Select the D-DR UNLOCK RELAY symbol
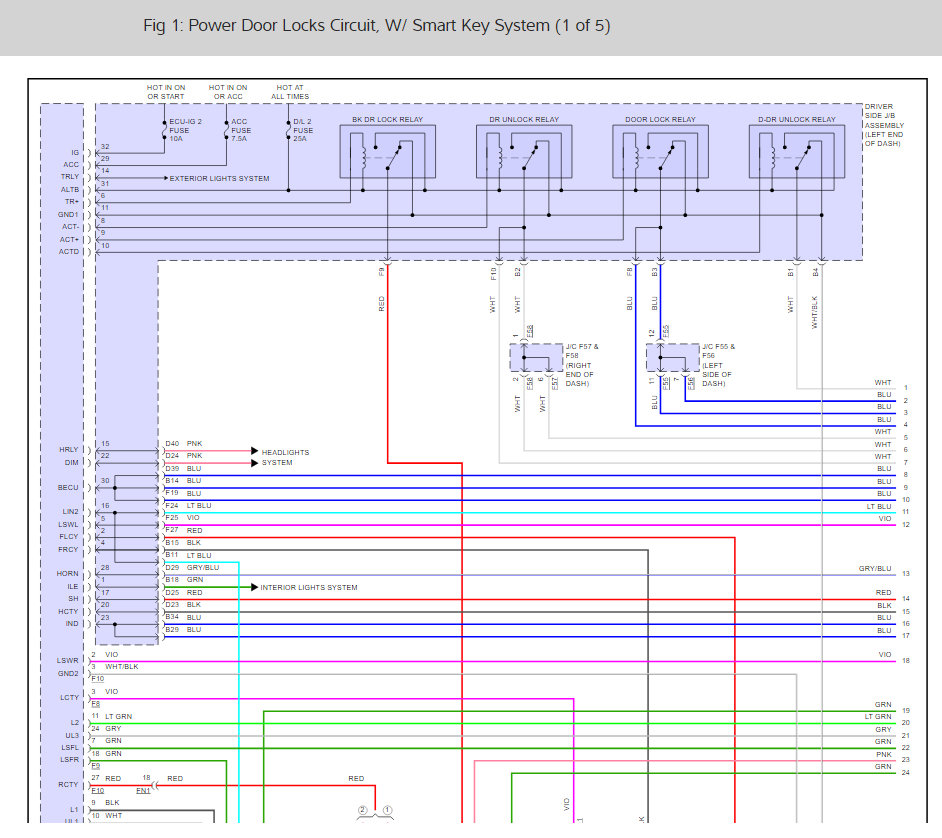 796,153
